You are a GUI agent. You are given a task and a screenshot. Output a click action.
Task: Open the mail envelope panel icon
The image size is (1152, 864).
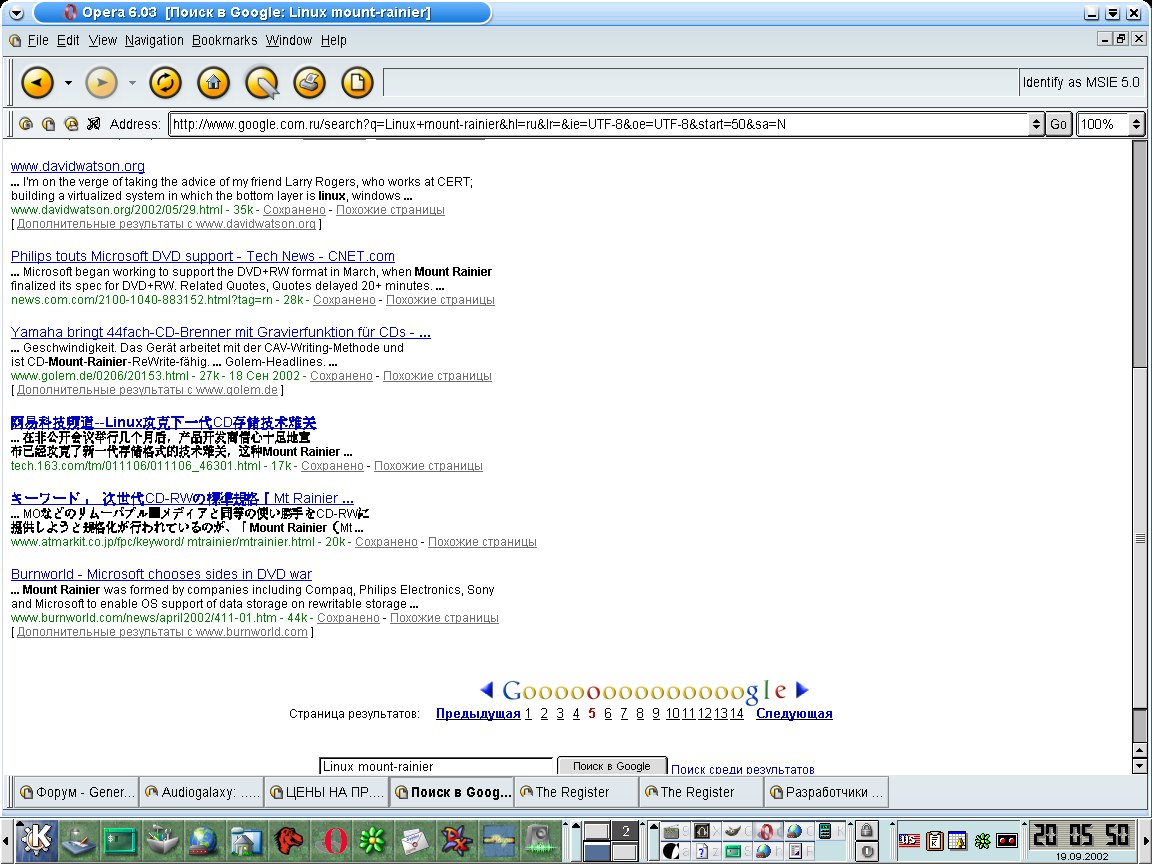415,840
